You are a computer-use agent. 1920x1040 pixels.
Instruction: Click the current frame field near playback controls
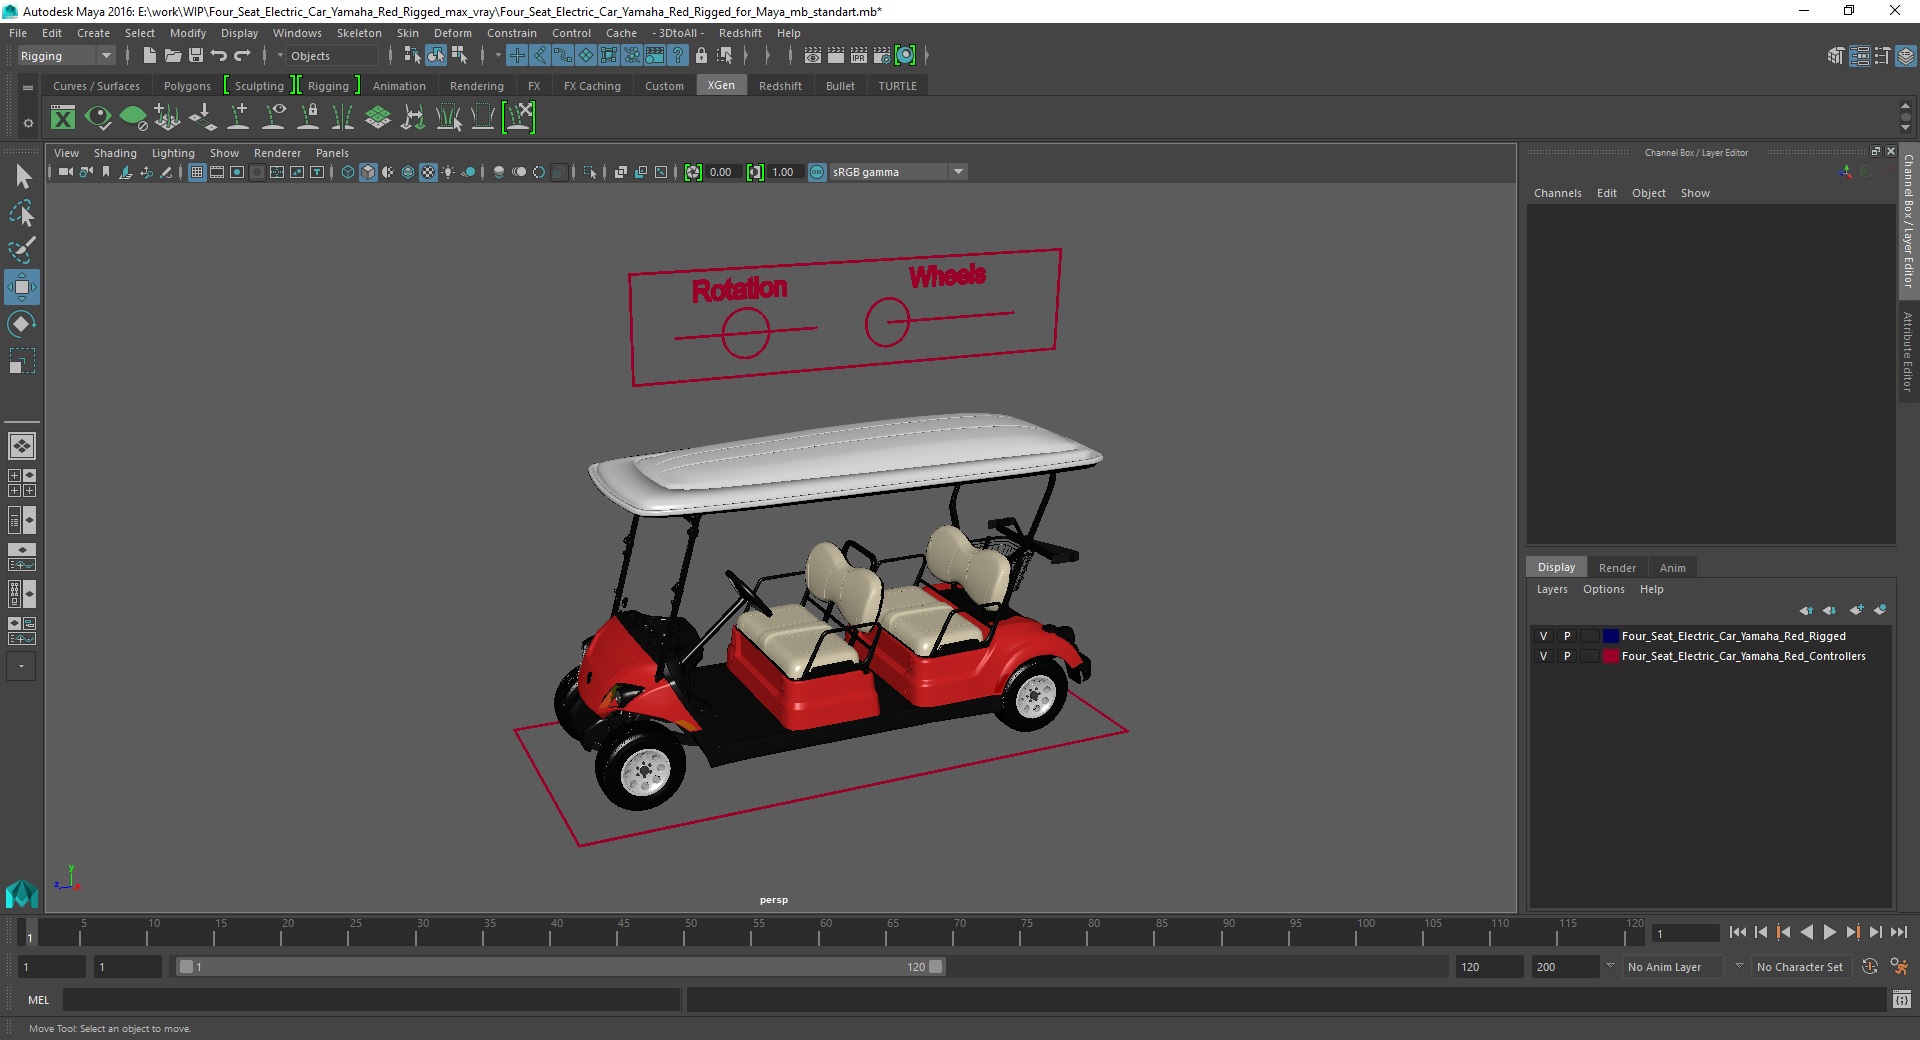click(x=1686, y=933)
